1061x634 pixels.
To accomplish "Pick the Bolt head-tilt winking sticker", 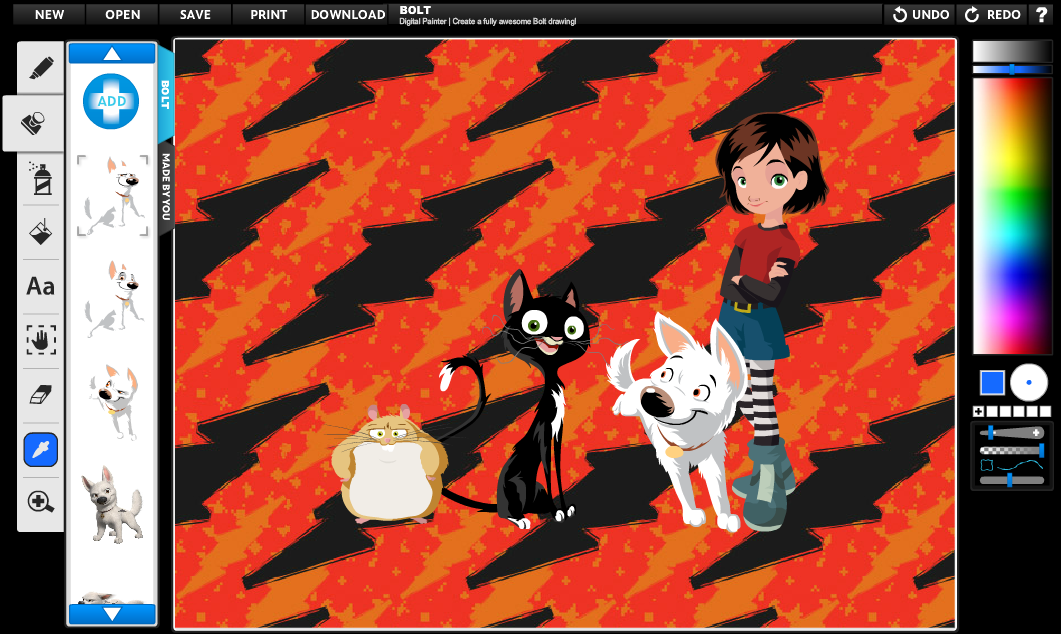I will [114, 402].
